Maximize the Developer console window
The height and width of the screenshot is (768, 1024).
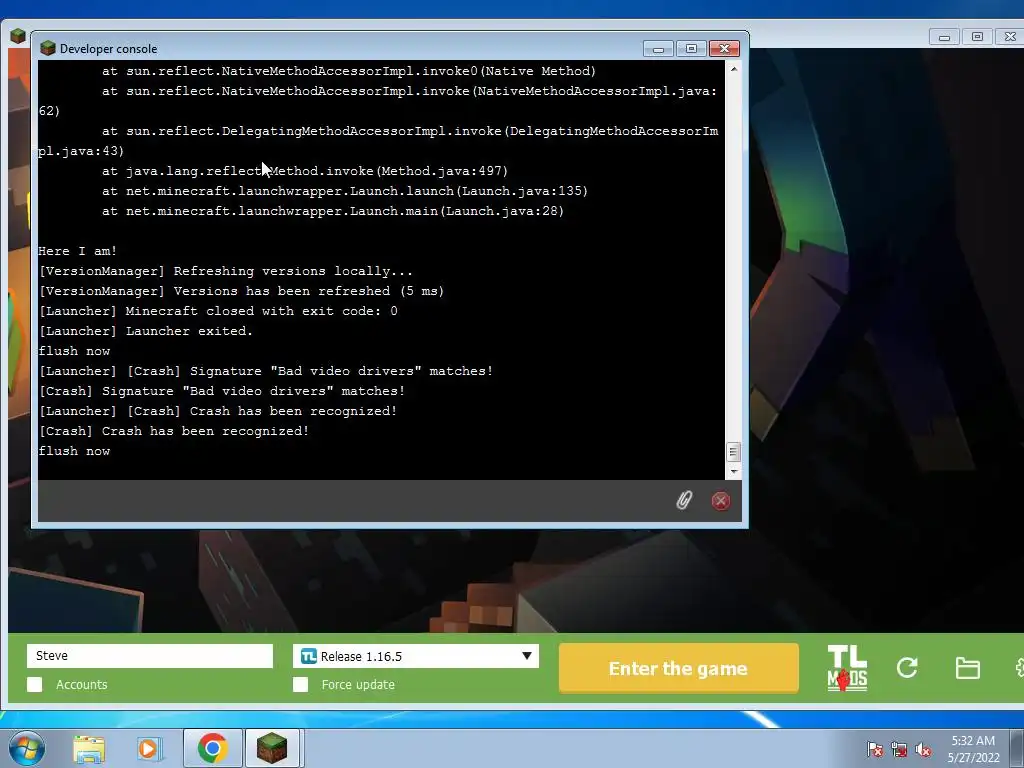tap(691, 49)
